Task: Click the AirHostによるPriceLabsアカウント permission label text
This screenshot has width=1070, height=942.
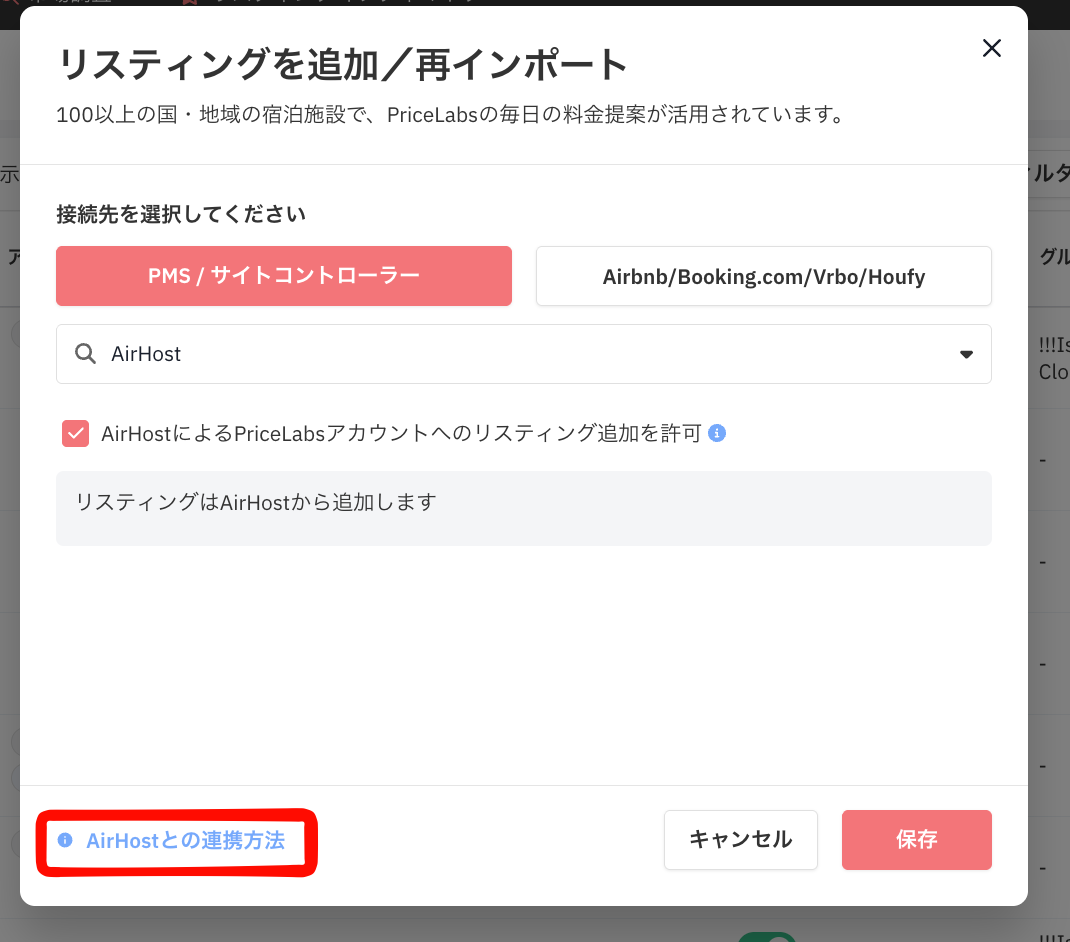Action: (x=401, y=433)
